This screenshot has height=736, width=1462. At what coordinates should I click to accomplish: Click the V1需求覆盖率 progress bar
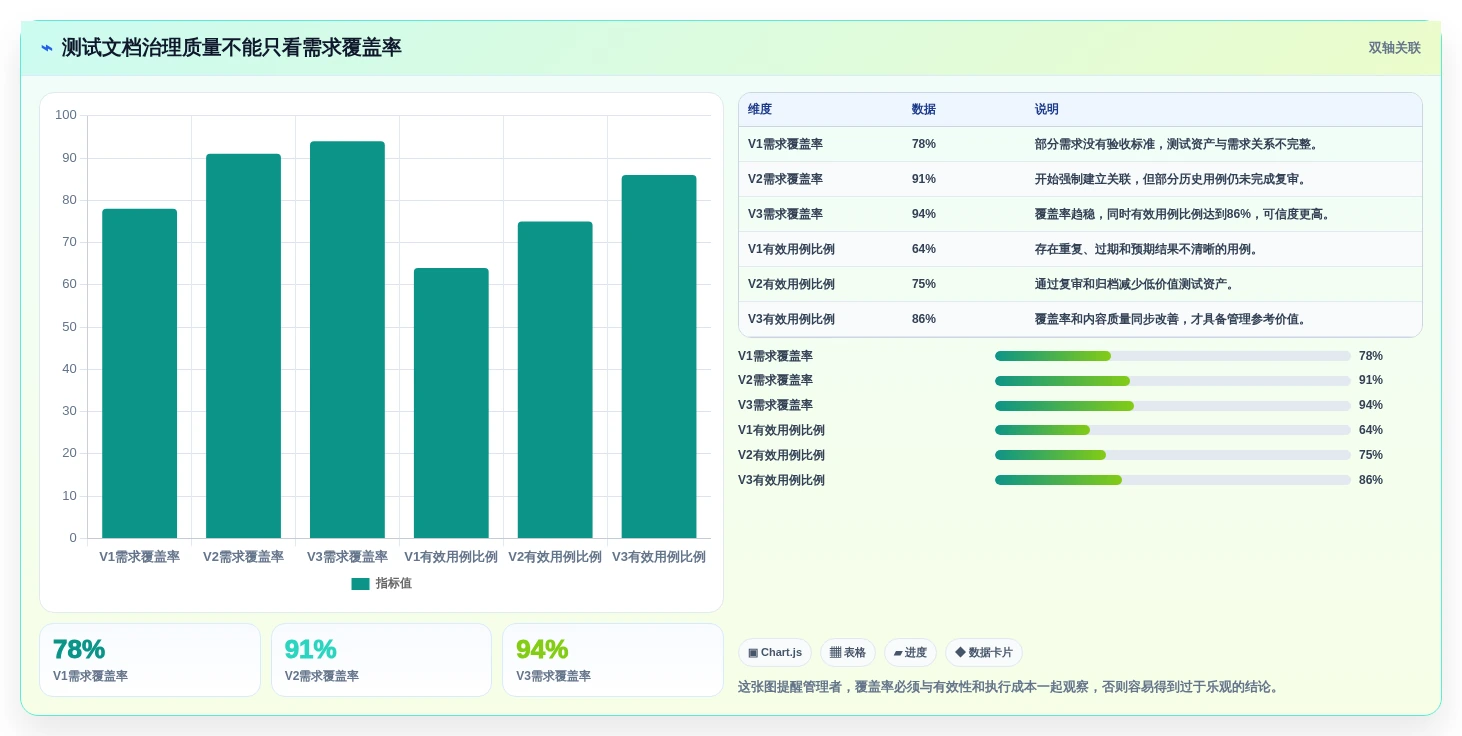click(1173, 356)
